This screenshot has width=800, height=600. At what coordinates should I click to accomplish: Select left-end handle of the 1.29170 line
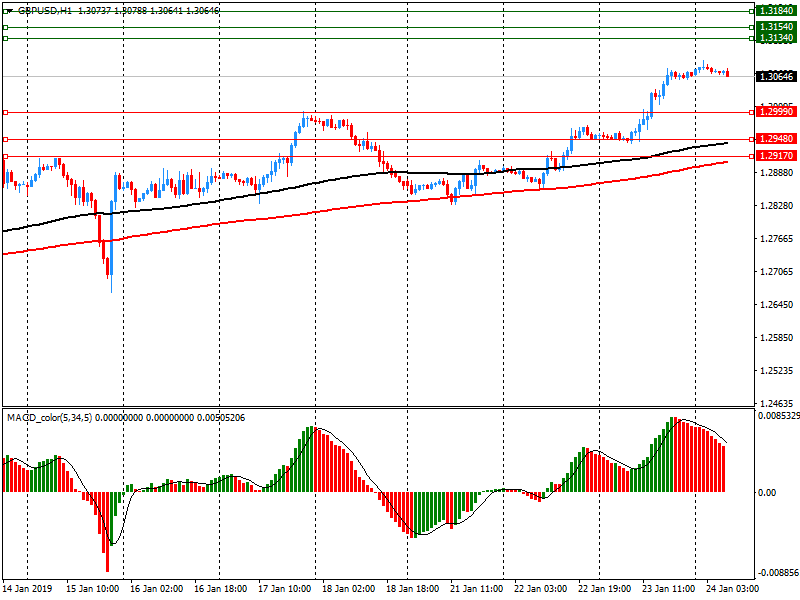pos(6,156)
